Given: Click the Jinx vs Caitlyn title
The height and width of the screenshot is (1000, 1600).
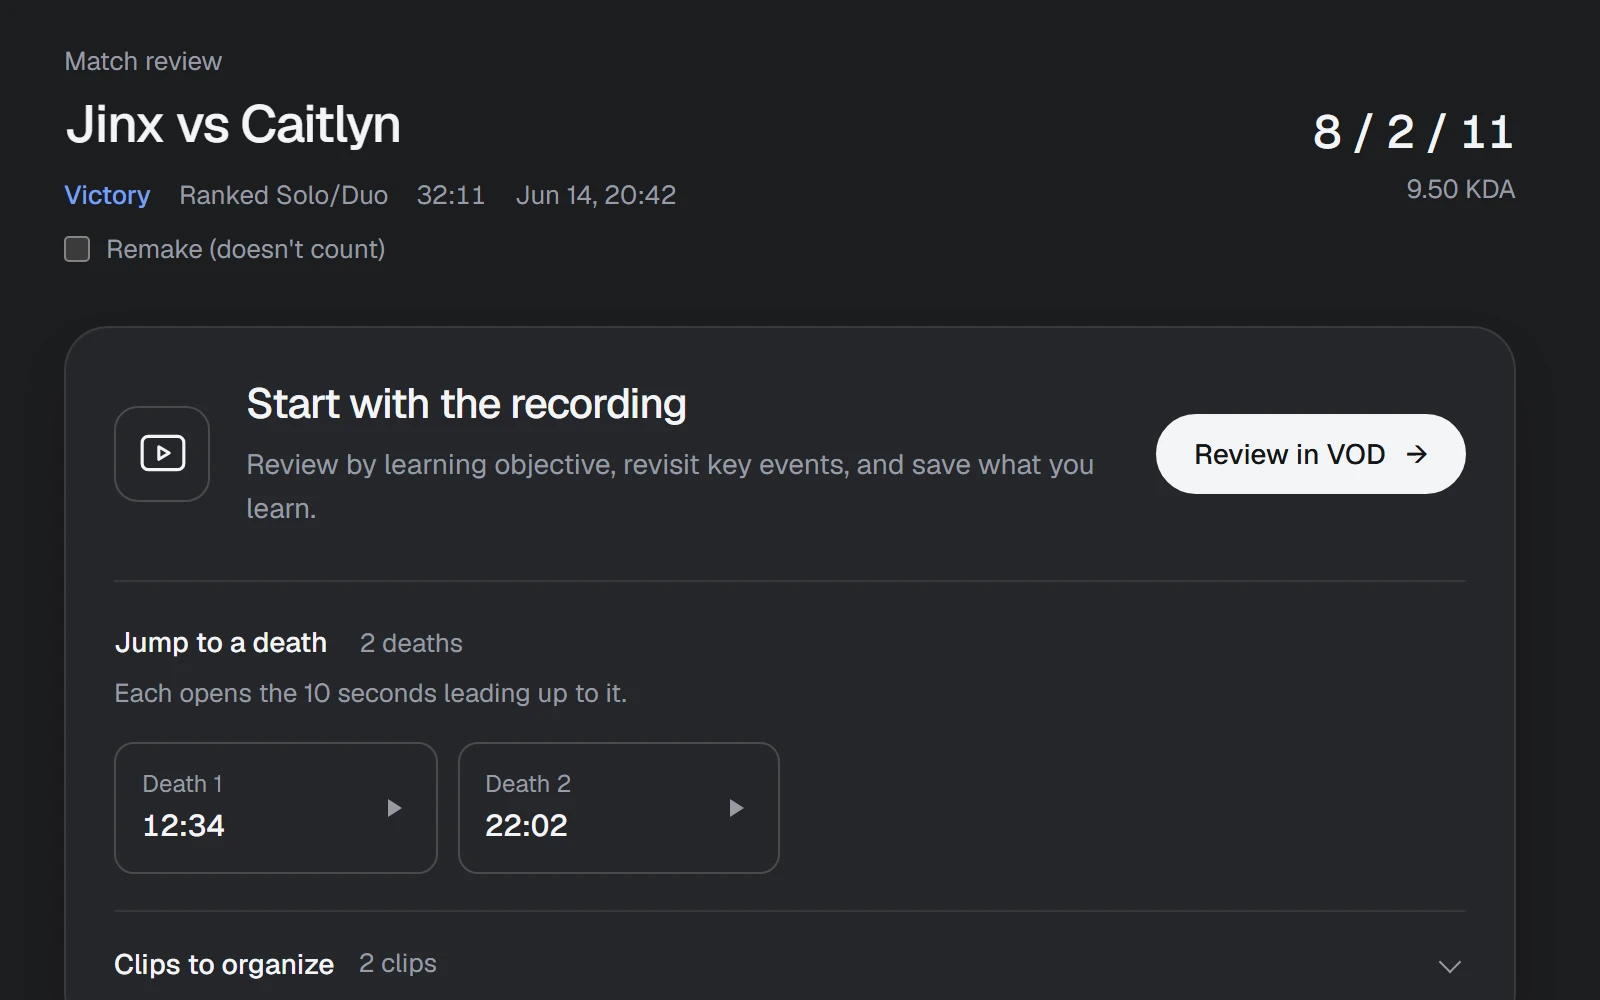Looking at the screenshot, I should point(233,125).
